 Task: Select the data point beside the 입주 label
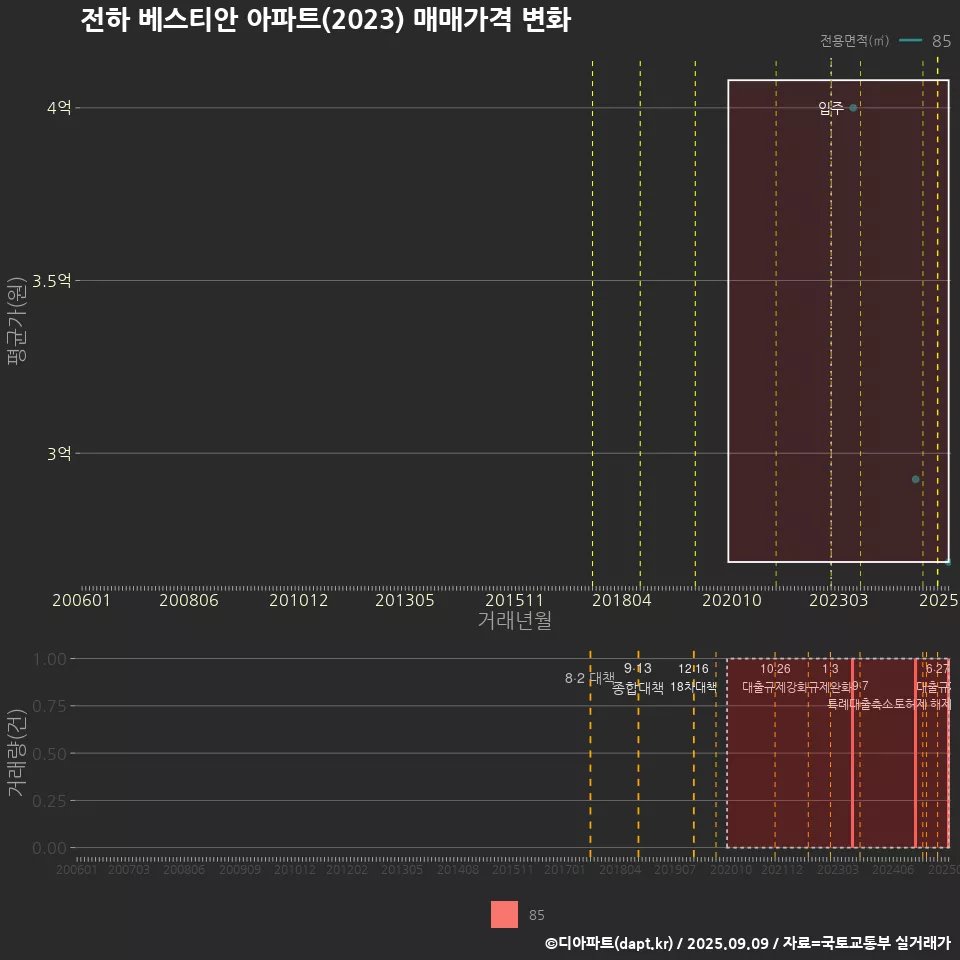coord(853,108)
